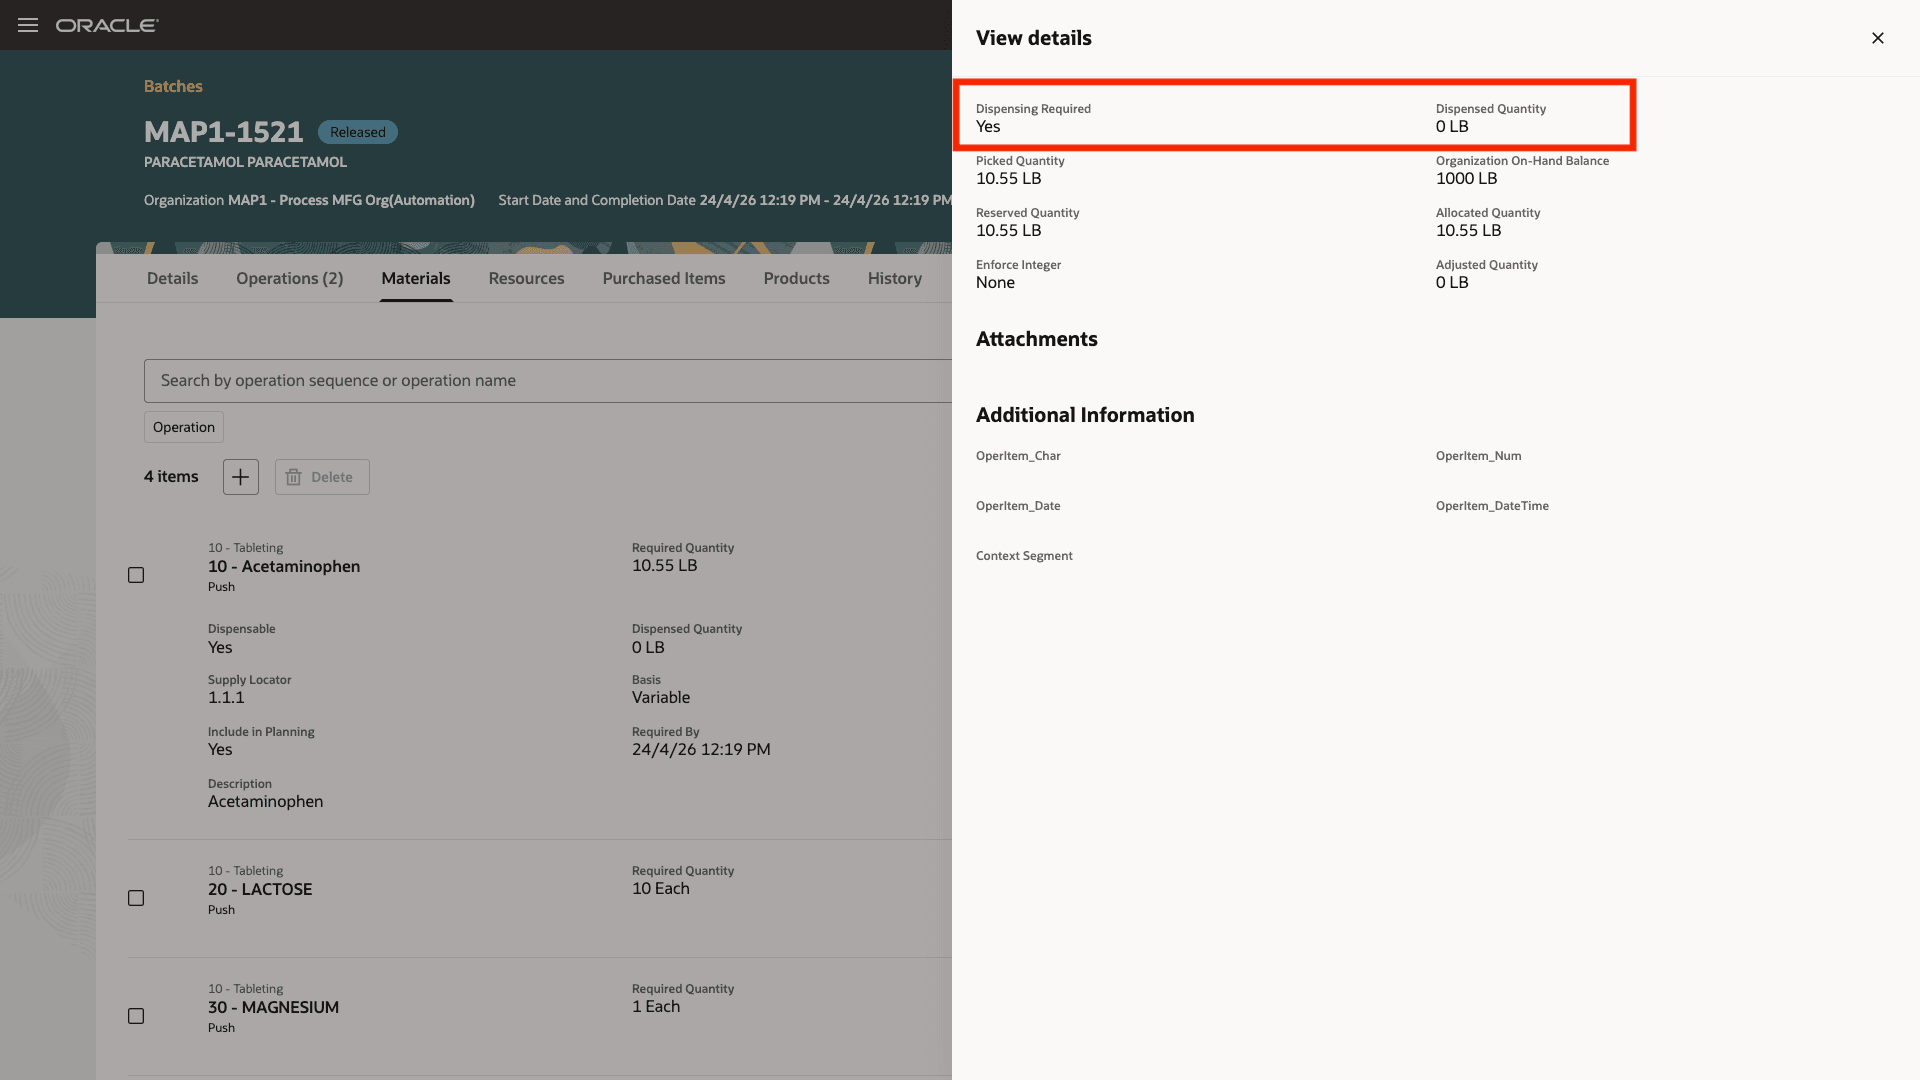Click the Supply Locator value 1.1.1
The height and width of the screenshot is (1080, 1920).
pos(226,697)
